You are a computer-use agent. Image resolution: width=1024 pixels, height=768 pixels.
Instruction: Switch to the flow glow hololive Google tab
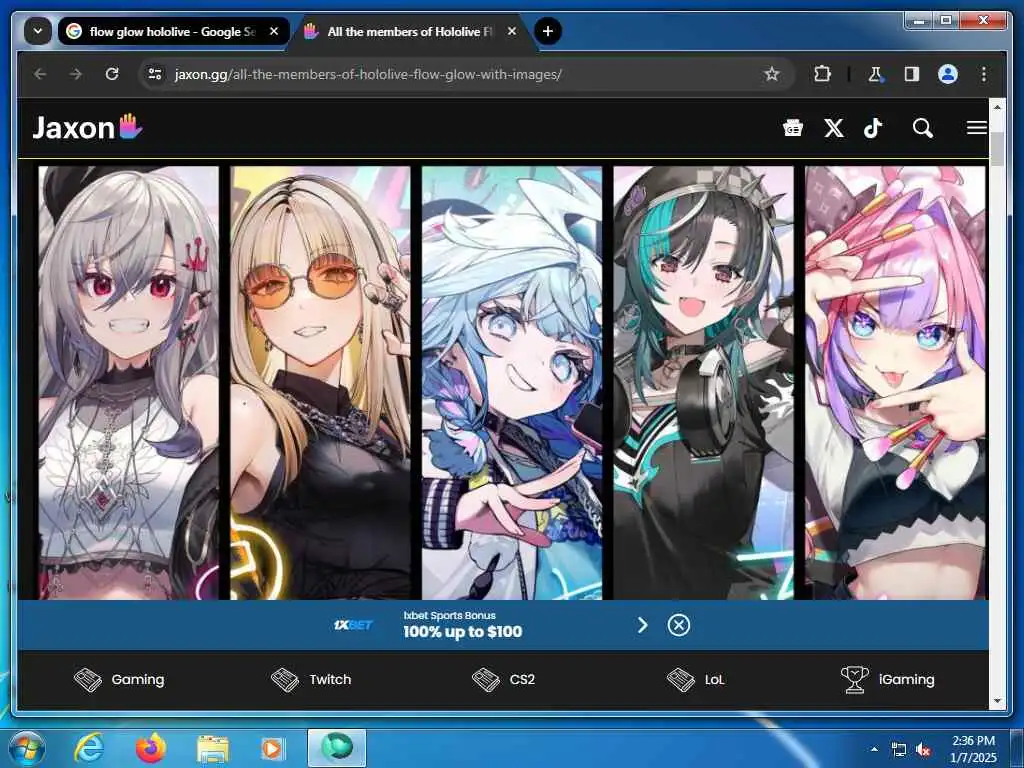click(172, 31)
